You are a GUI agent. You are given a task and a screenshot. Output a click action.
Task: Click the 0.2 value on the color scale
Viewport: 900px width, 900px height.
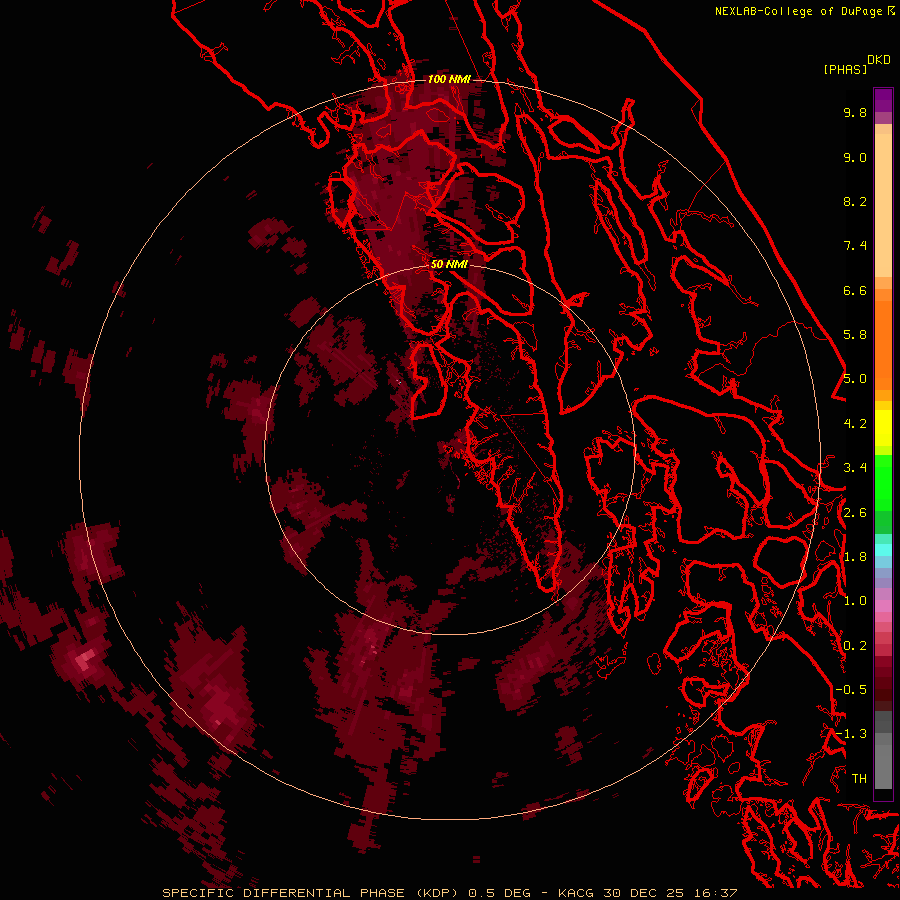click(x=855, y=646)
